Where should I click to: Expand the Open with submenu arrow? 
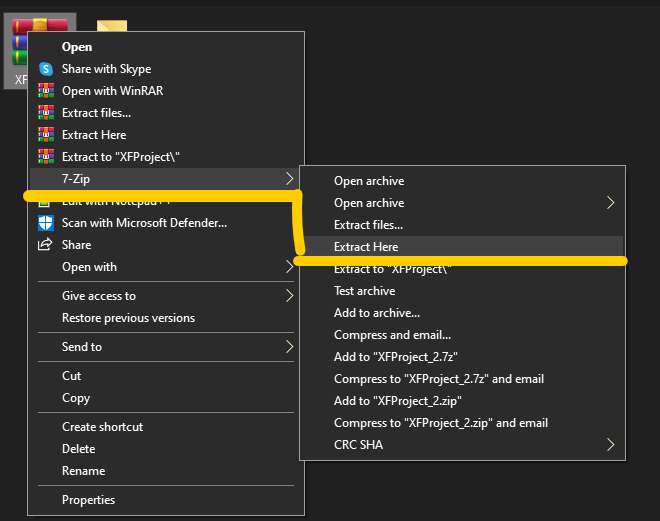[289, 266]
